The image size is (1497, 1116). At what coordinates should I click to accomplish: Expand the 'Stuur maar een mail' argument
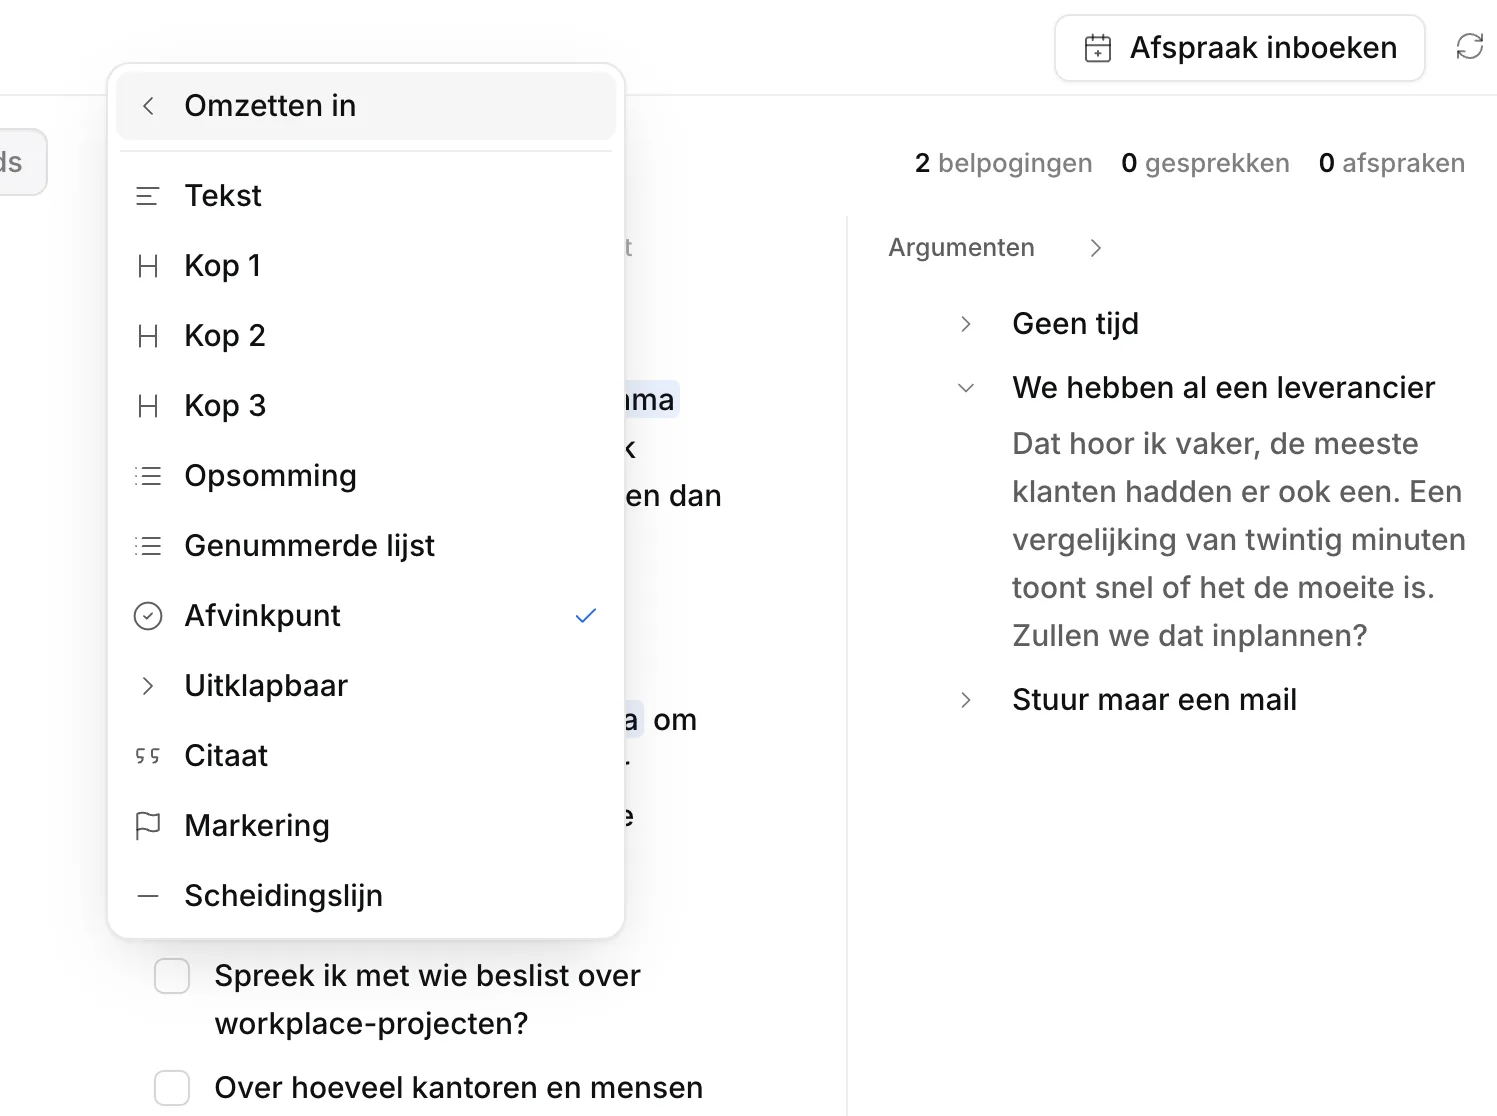pos(966,700)
